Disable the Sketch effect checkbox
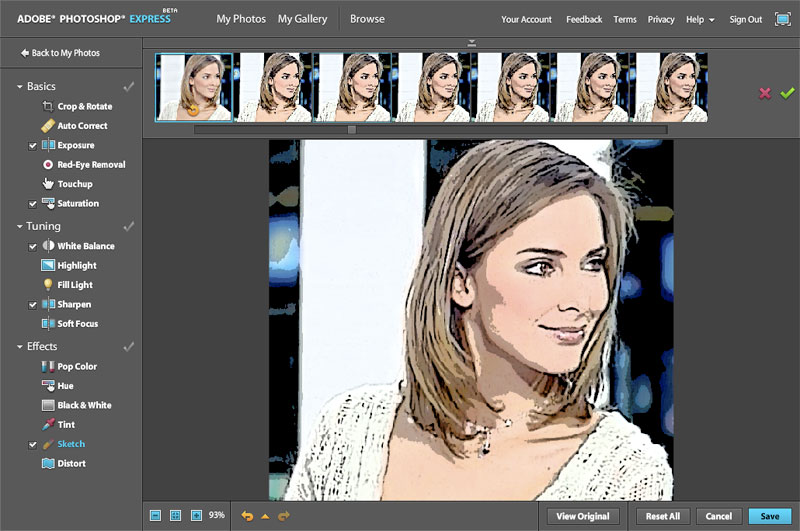 (x=33, y=444)
